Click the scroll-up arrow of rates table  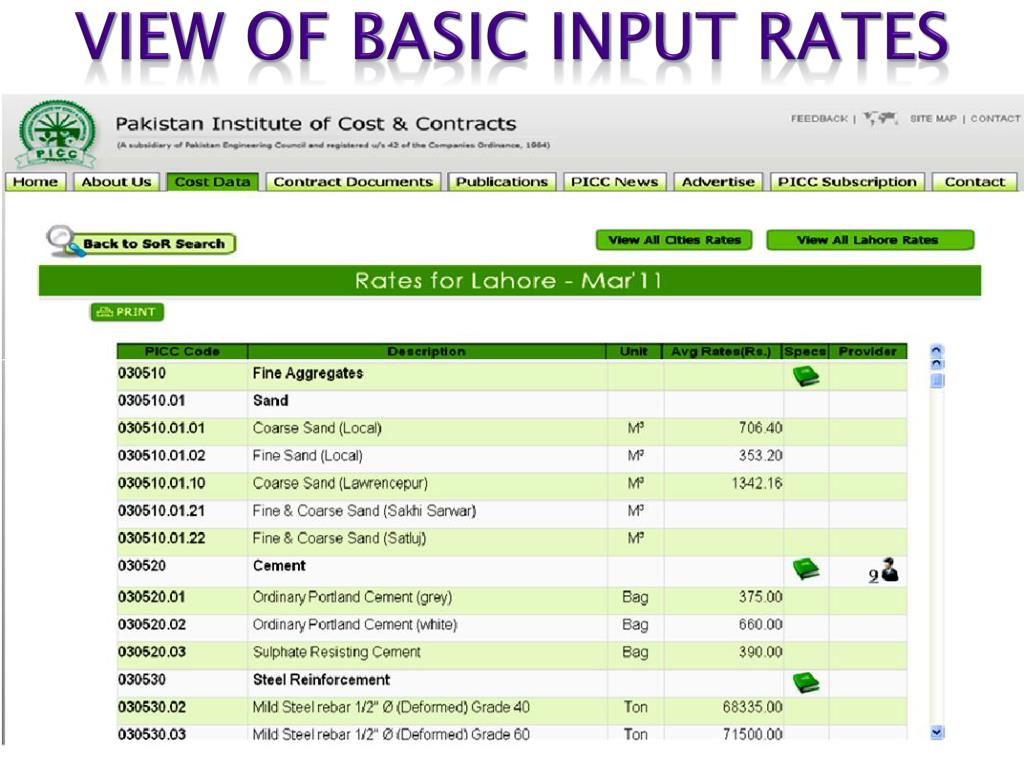[936, 351]
